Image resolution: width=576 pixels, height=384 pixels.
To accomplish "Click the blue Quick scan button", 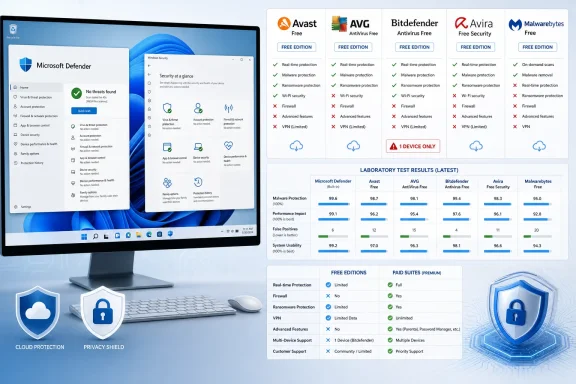I will click(84, 111).
